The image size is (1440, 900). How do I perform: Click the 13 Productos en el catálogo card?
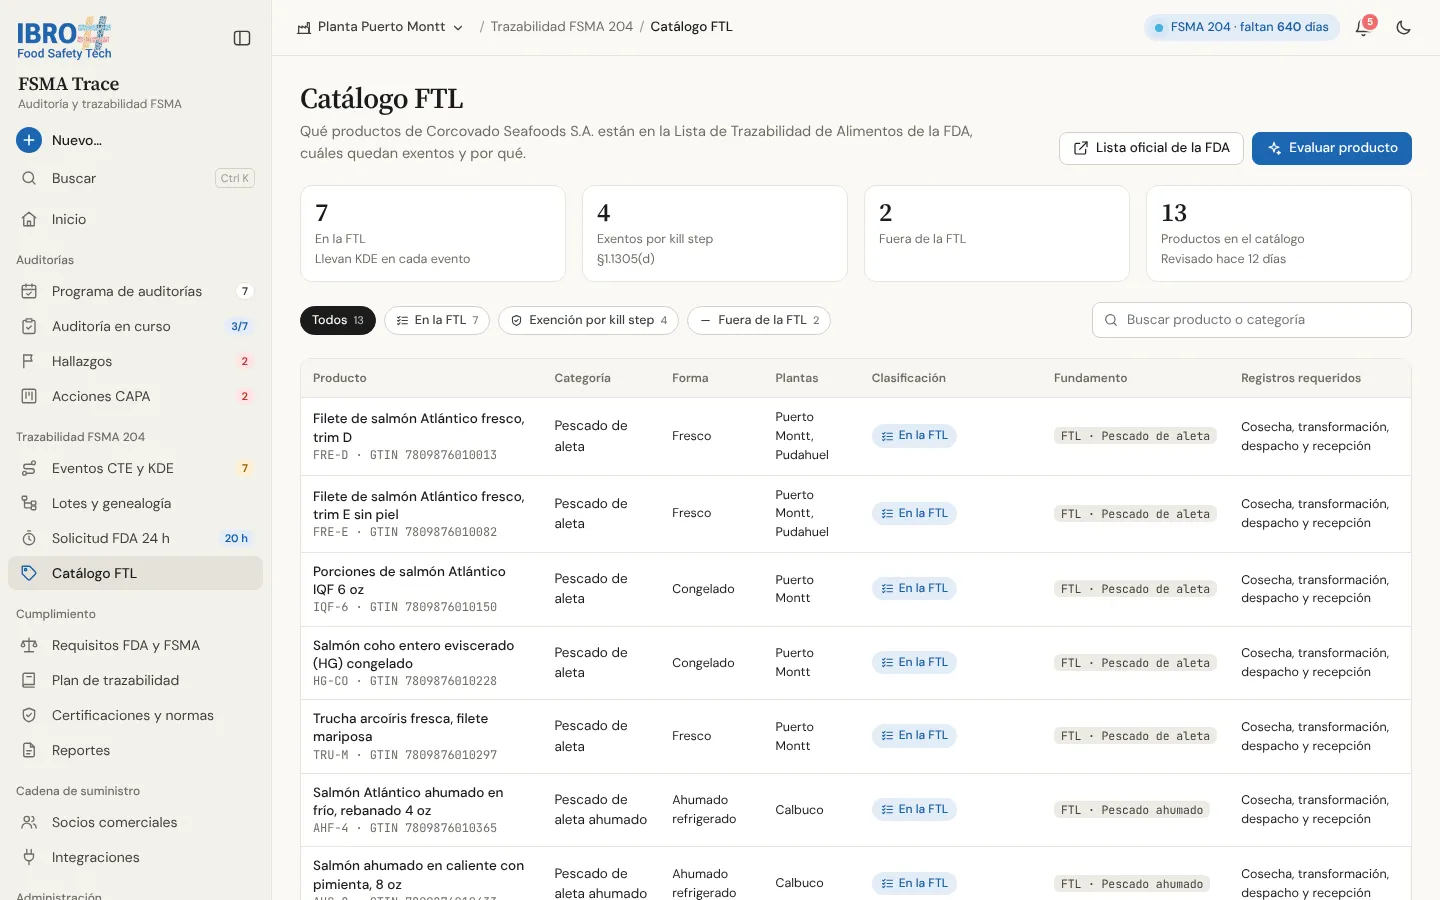tap(1279, 234)
